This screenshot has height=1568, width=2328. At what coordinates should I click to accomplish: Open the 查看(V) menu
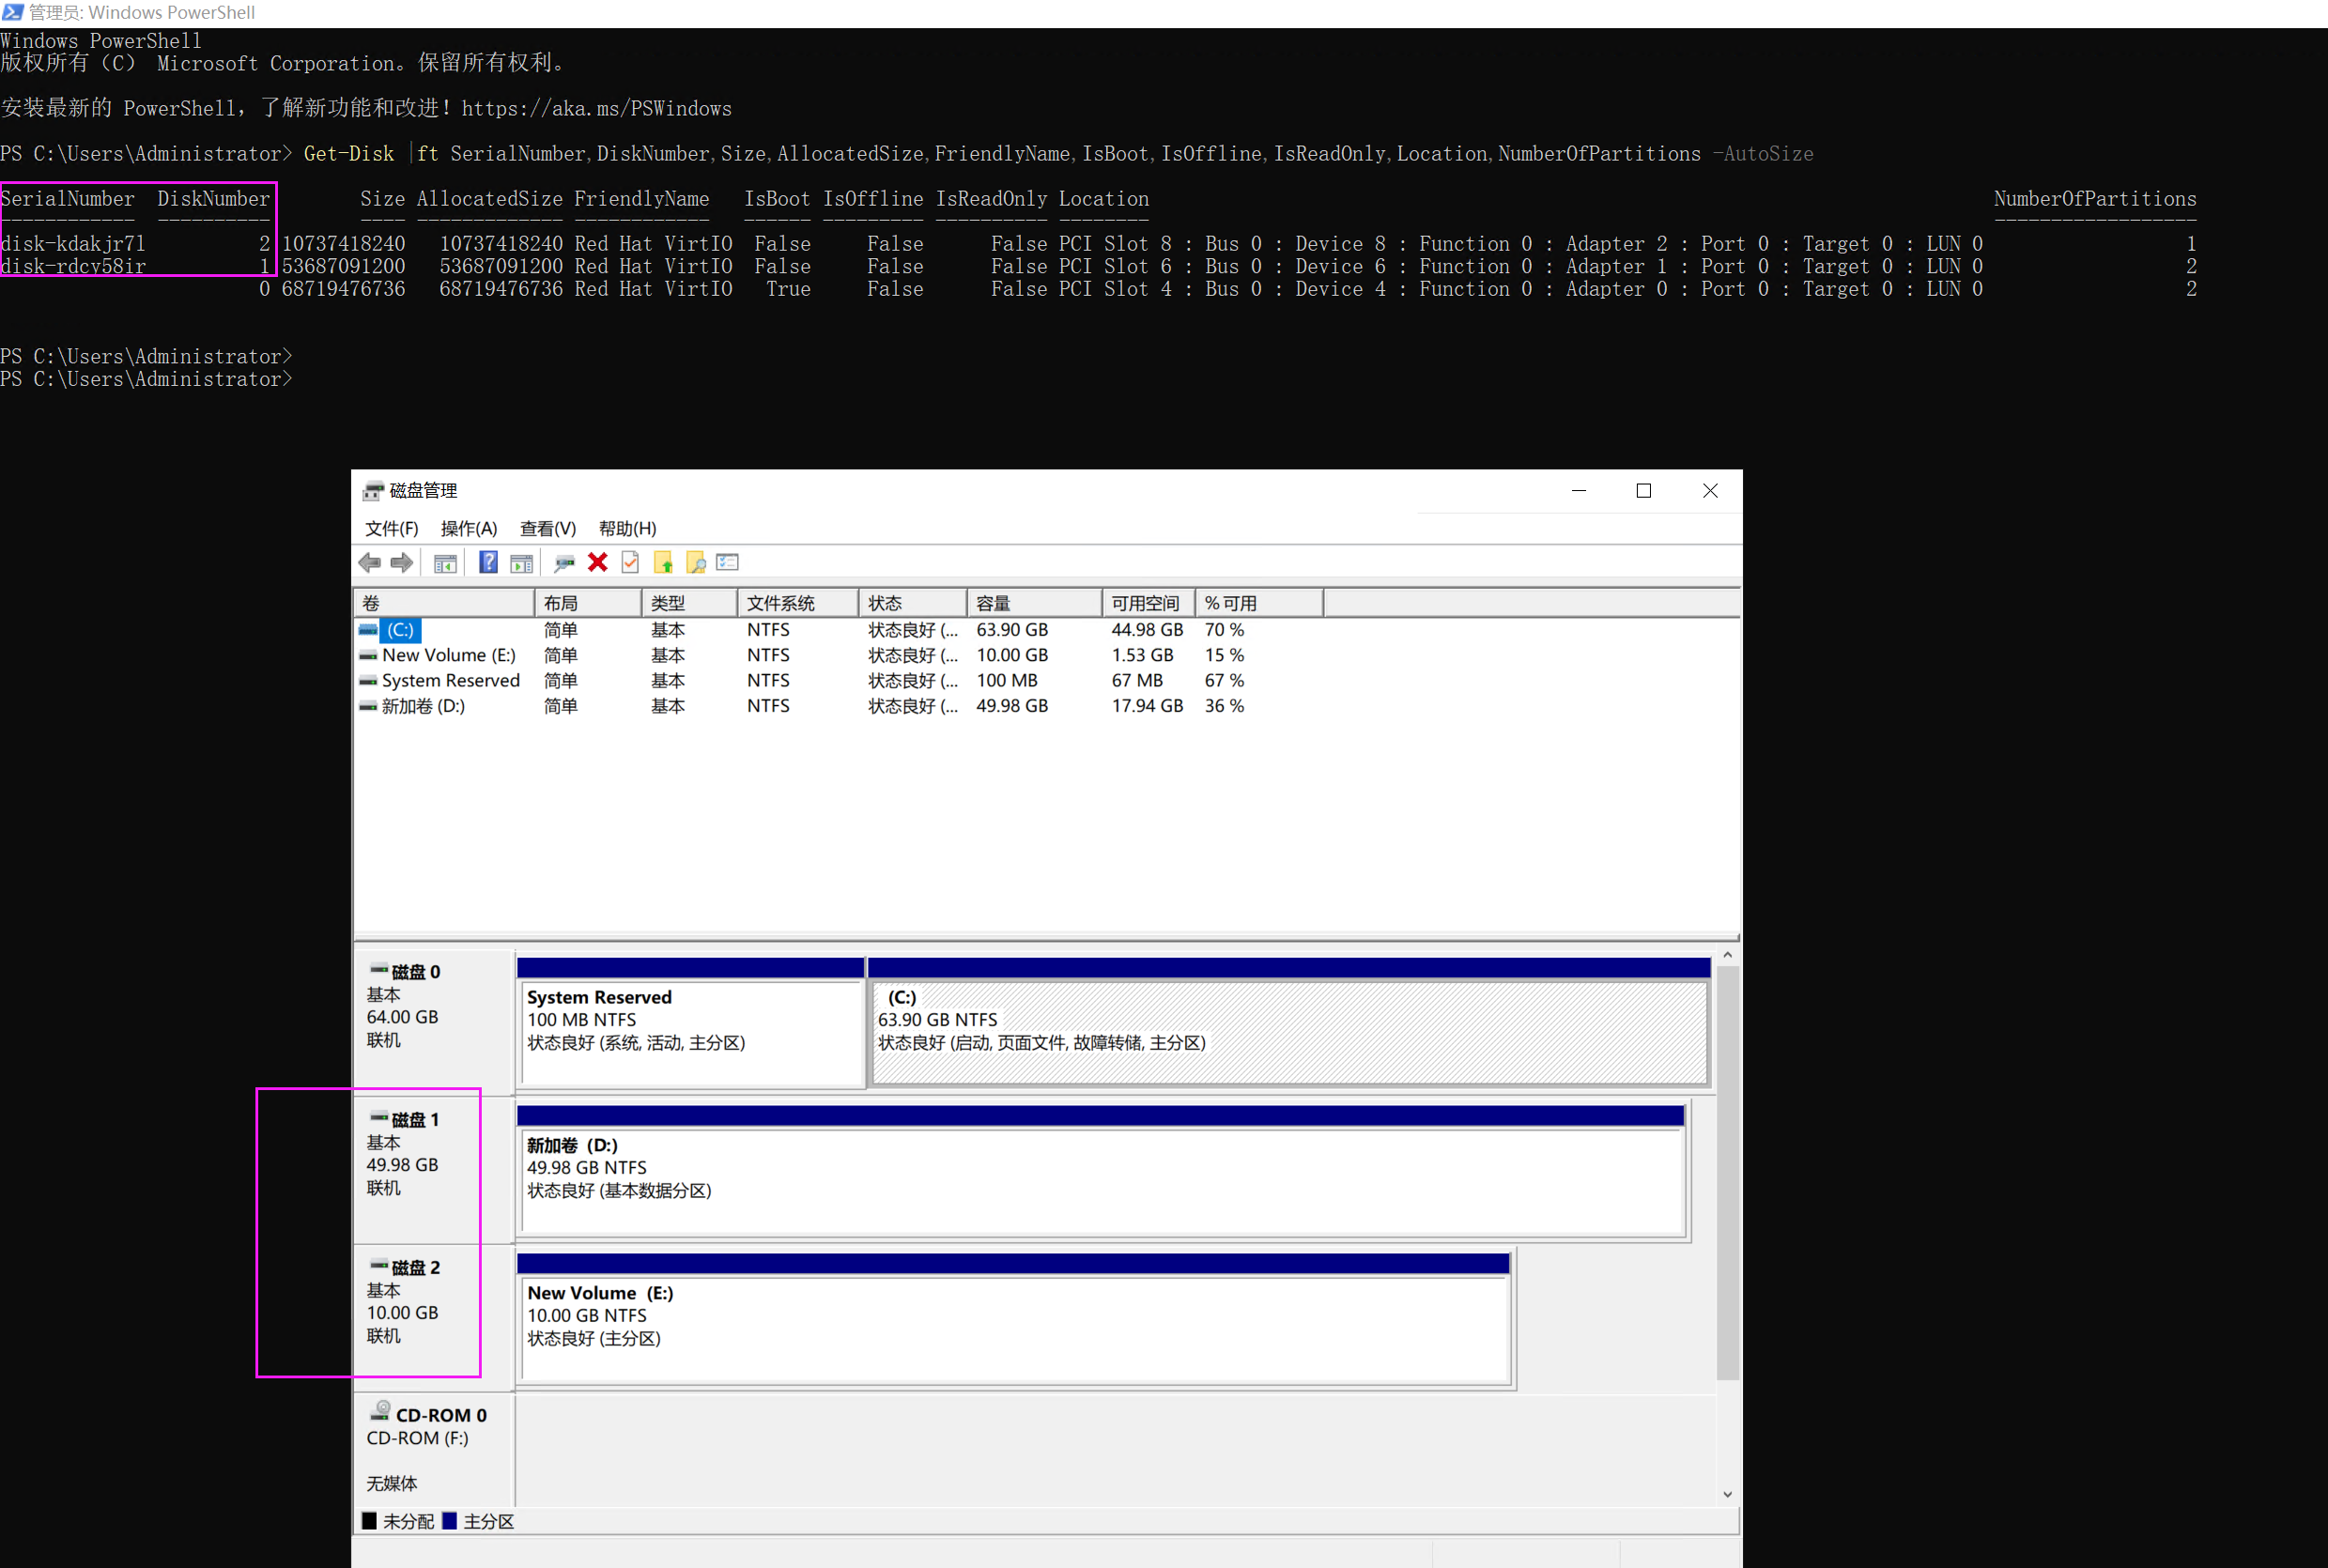coord(547,528)
